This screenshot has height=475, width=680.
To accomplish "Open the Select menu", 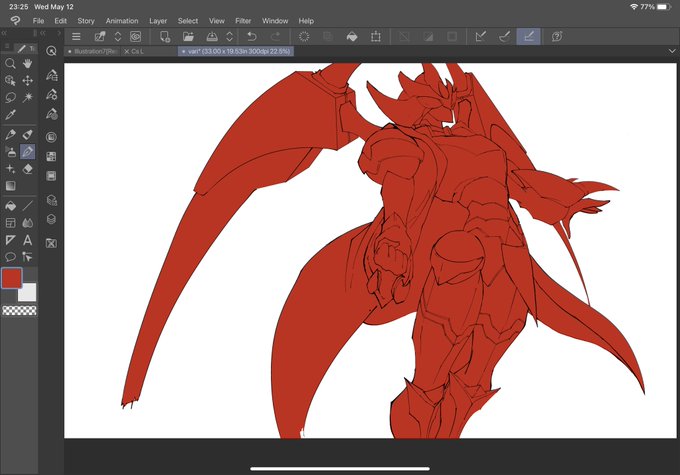I will tap(188, 21).
